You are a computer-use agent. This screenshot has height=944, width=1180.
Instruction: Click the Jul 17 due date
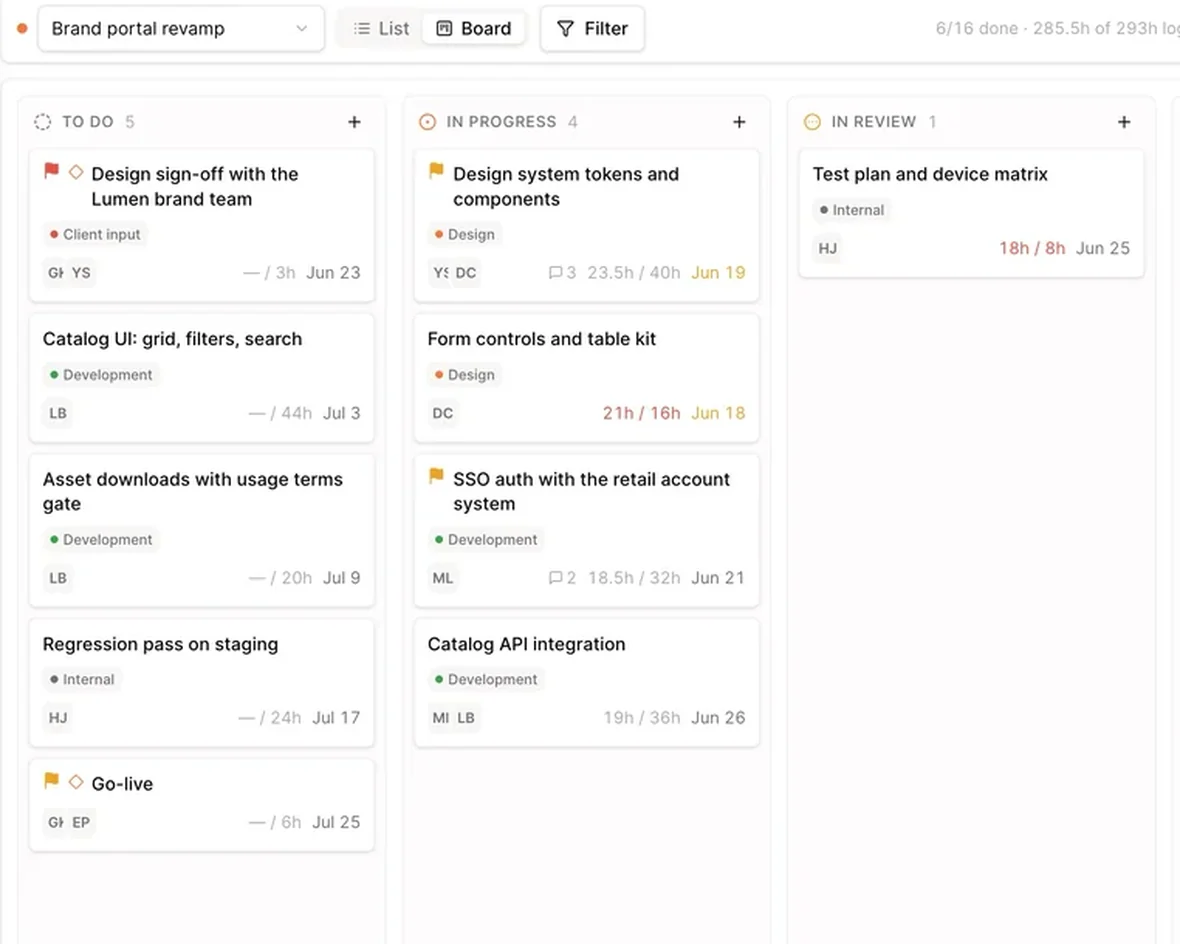(x=336, y=718)
